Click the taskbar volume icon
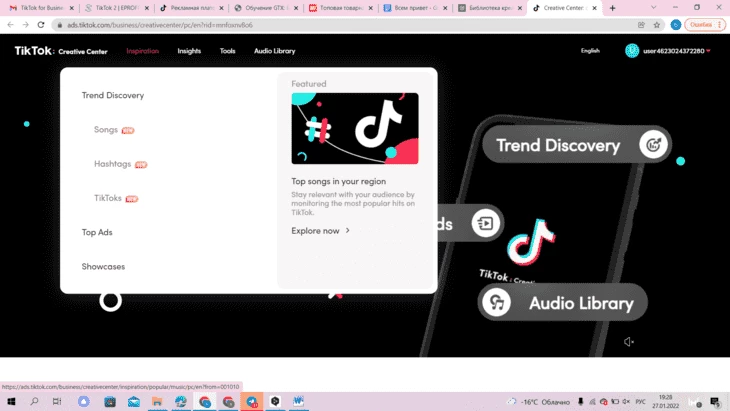The width and height of the screenshot is (730, 411). click(x=626, y=402)
